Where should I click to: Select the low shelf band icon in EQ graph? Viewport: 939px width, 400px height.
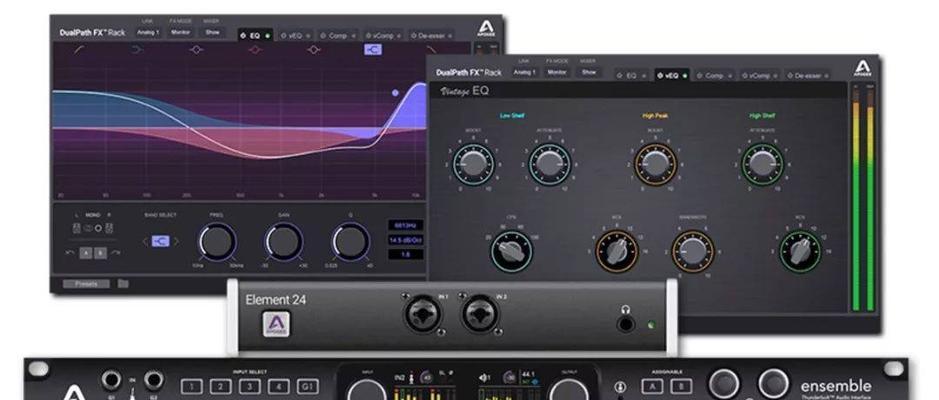137,50
